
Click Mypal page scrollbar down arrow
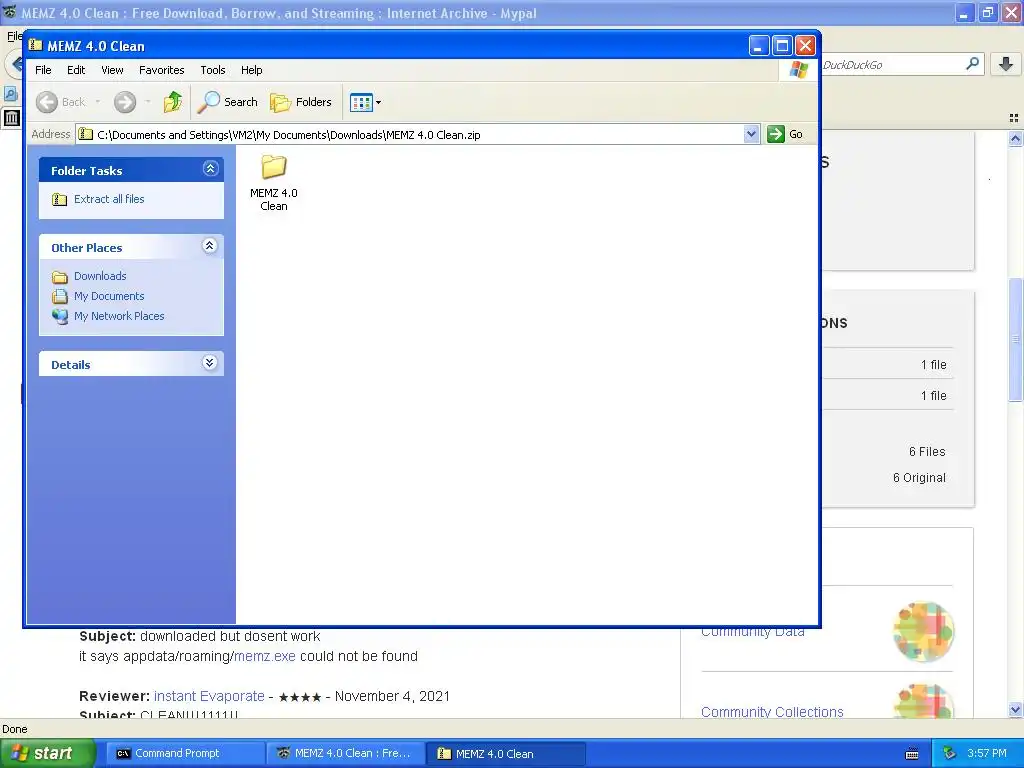(1016, 709)
